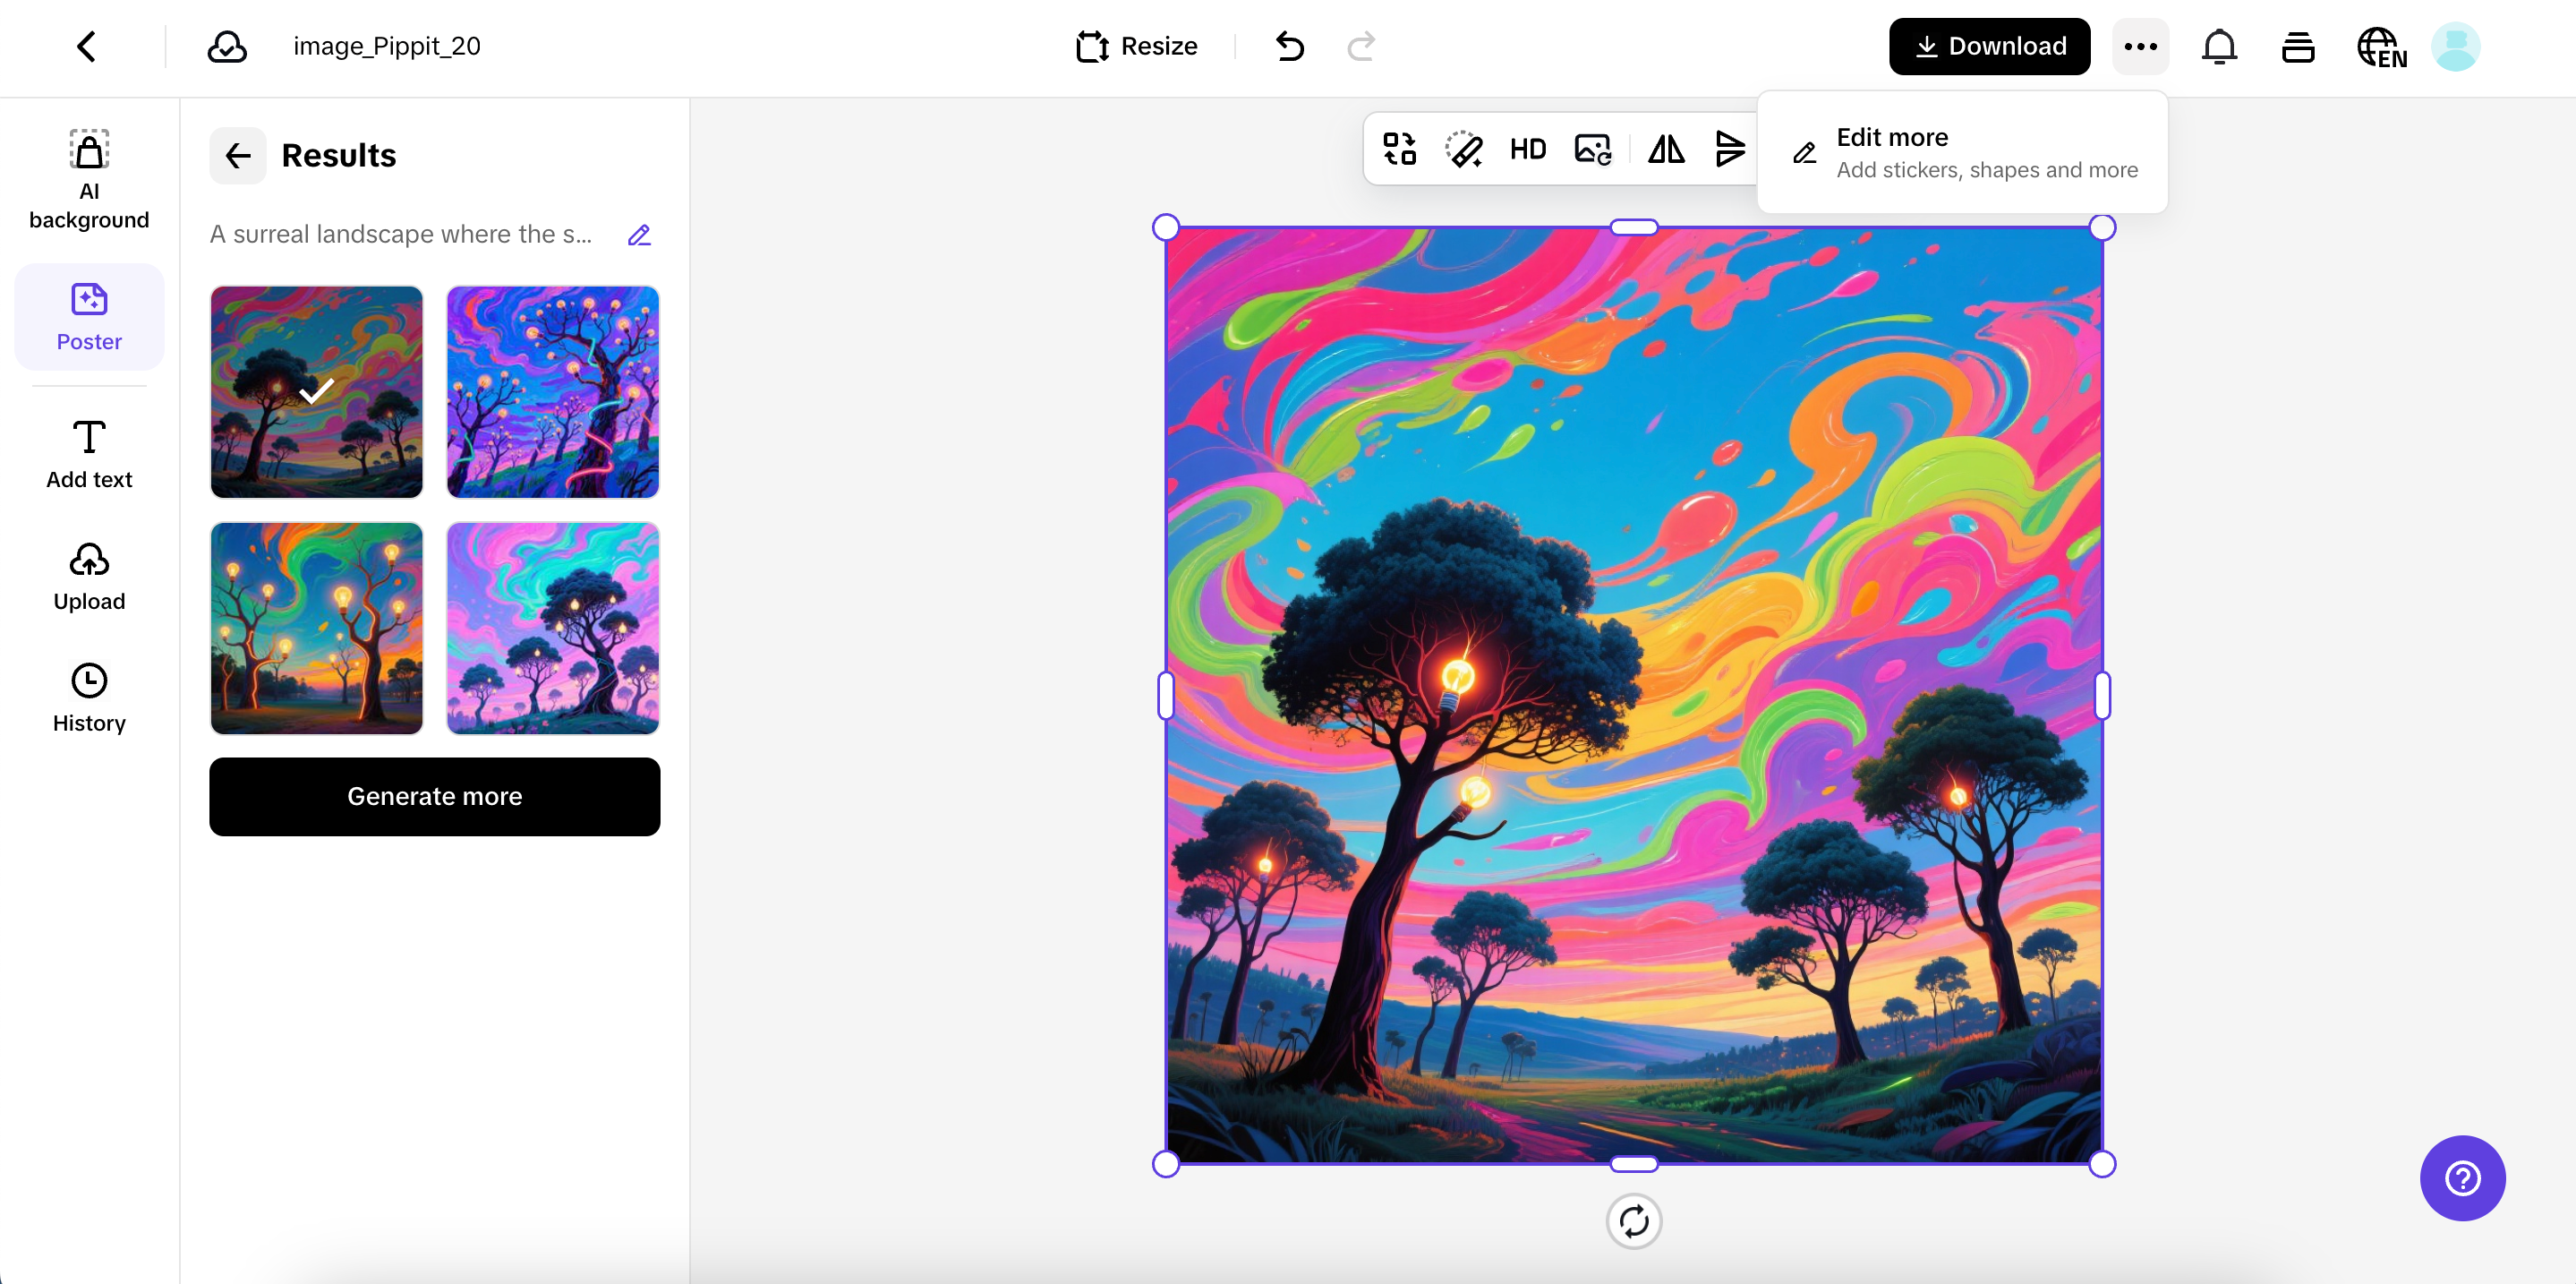Click the redo arrow
The image size is (2576, 1284).
(1361, 46)
